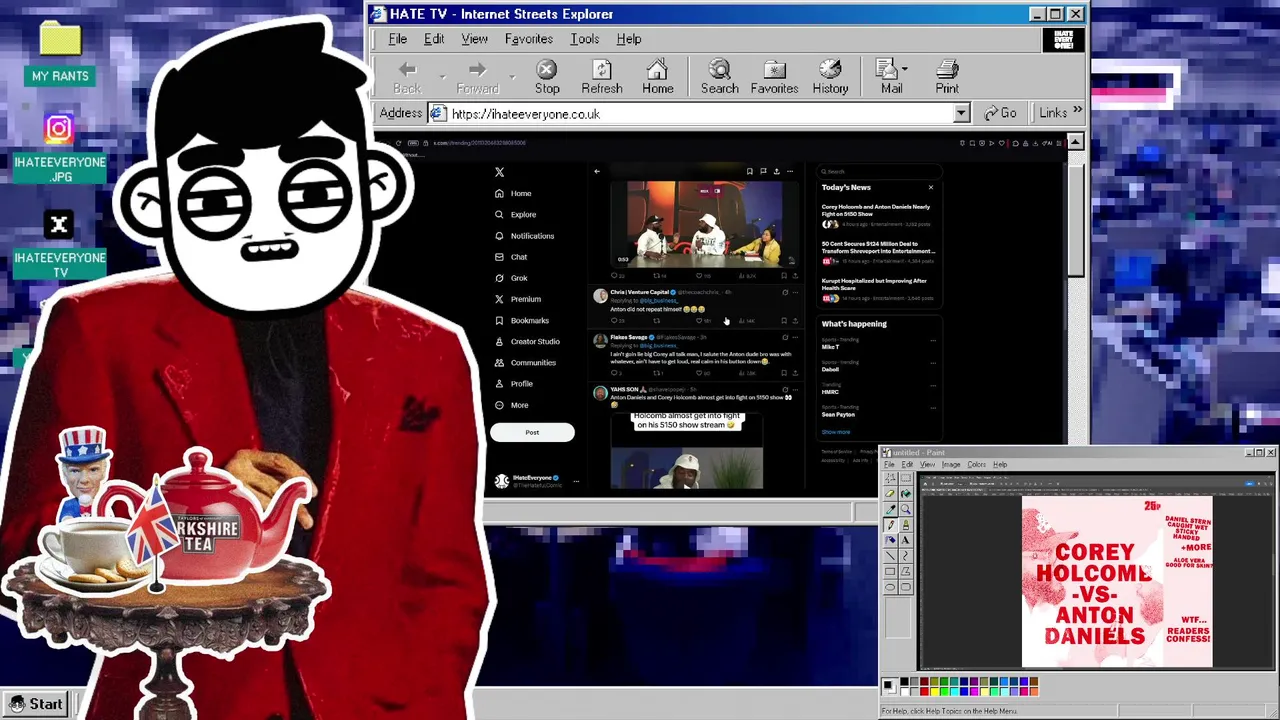
Task: Pick the yellow swatch in Paint palette
Action: tap(934, 691)
